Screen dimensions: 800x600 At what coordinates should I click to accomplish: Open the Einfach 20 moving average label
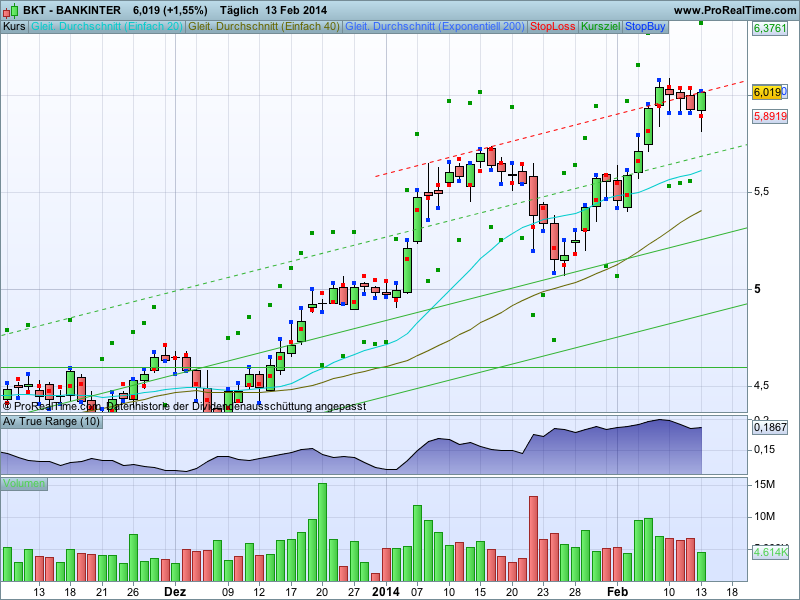point(107,27)
